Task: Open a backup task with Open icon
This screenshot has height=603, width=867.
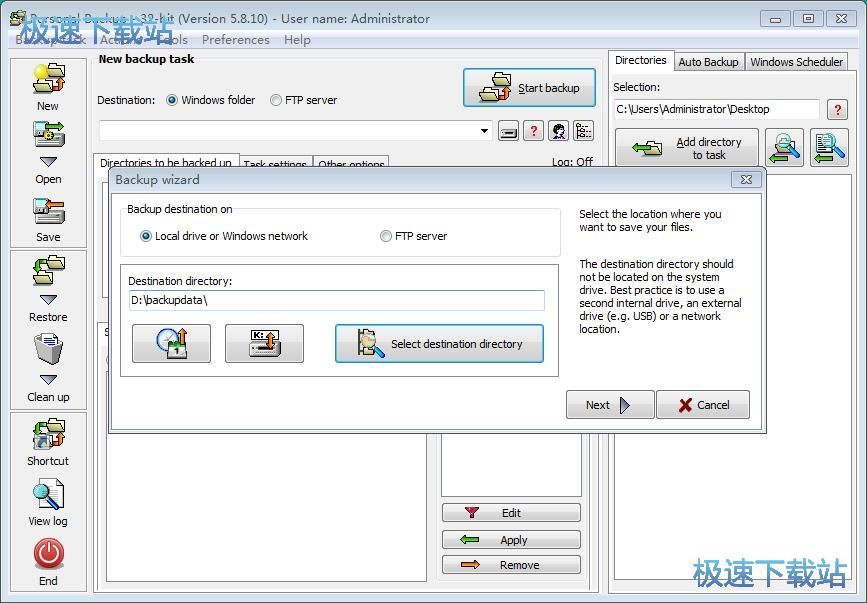Action: point(48,134)
